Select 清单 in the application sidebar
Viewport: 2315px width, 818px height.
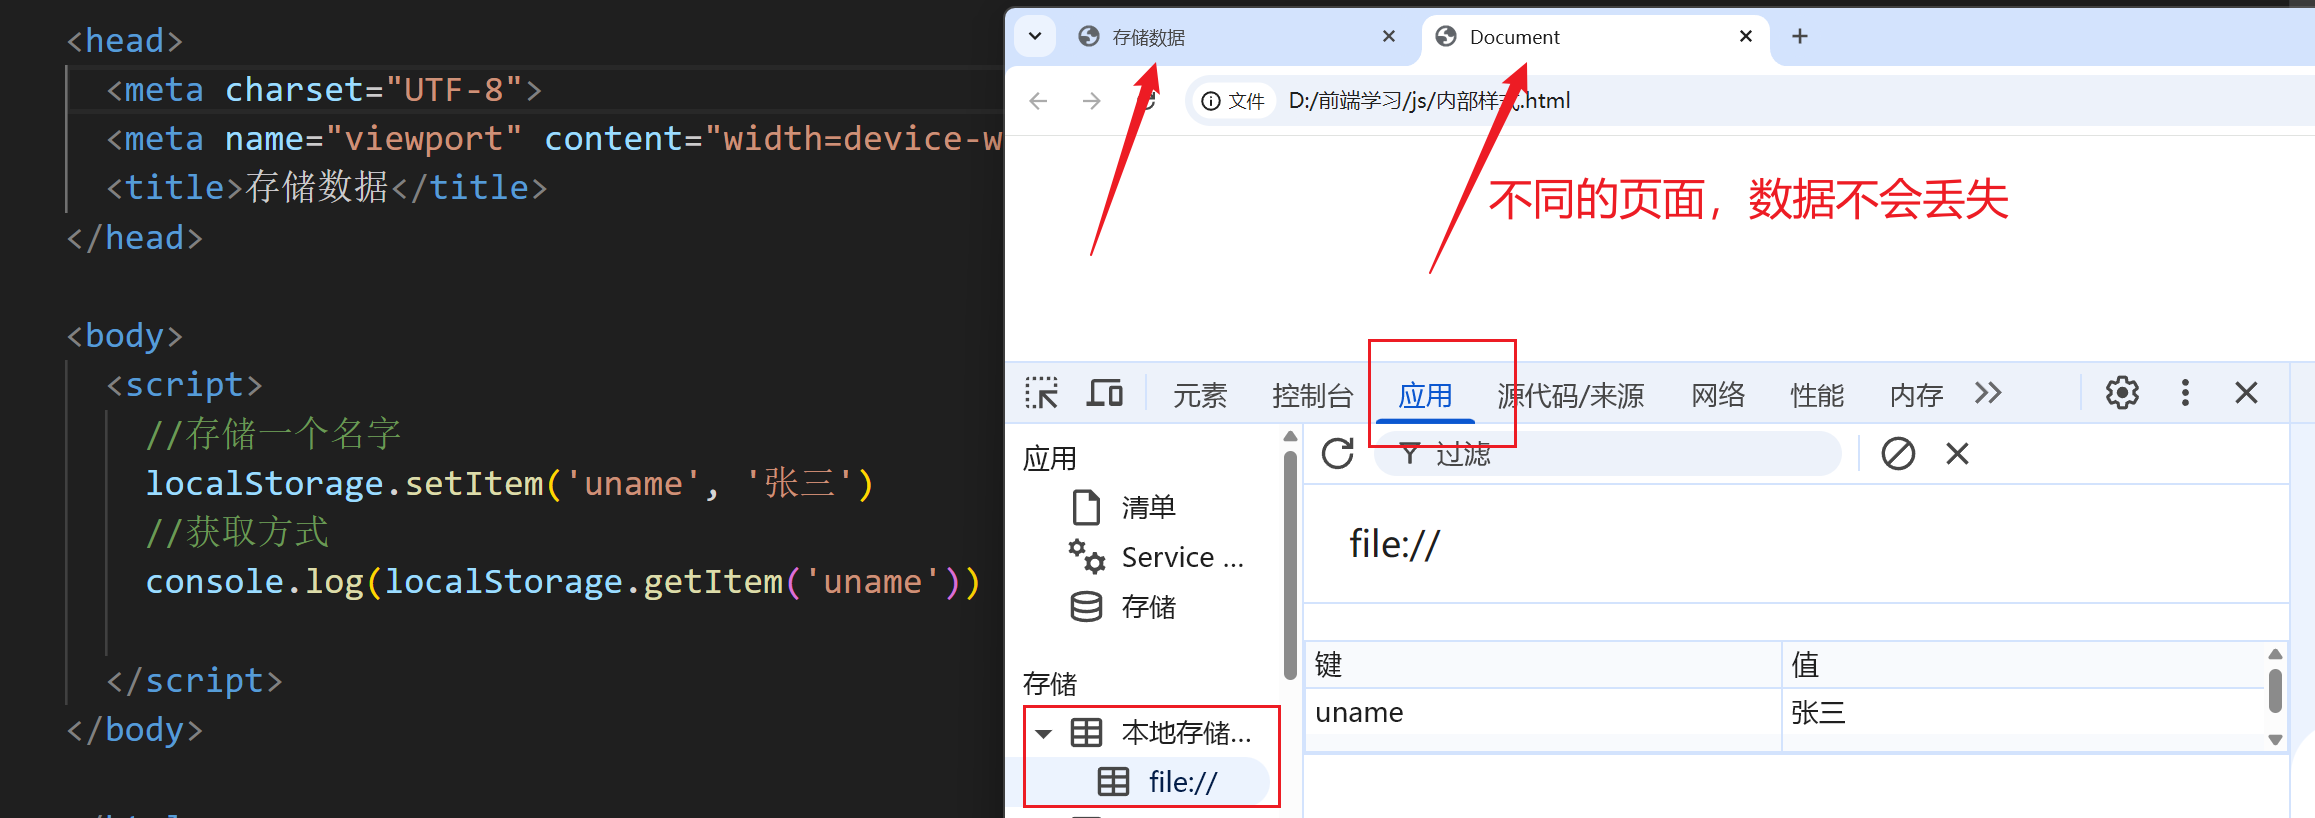[1148, 508]
